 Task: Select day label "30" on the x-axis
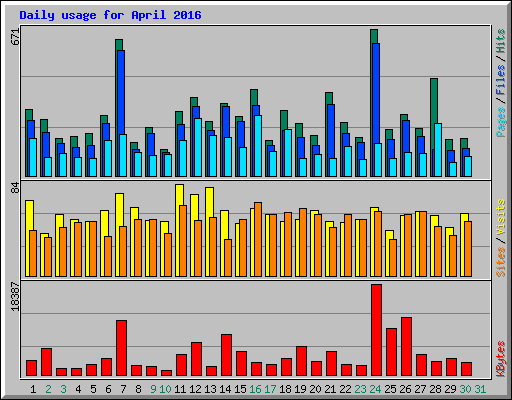(465, 389)
